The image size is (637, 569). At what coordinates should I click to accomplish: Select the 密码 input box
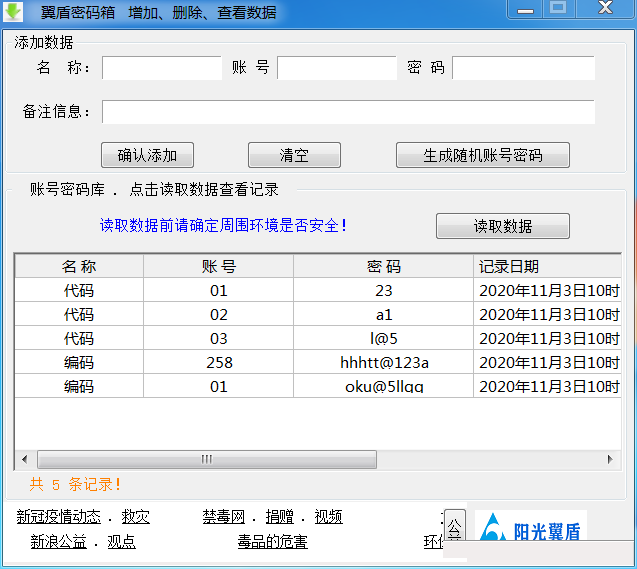(x=523, y=68)
